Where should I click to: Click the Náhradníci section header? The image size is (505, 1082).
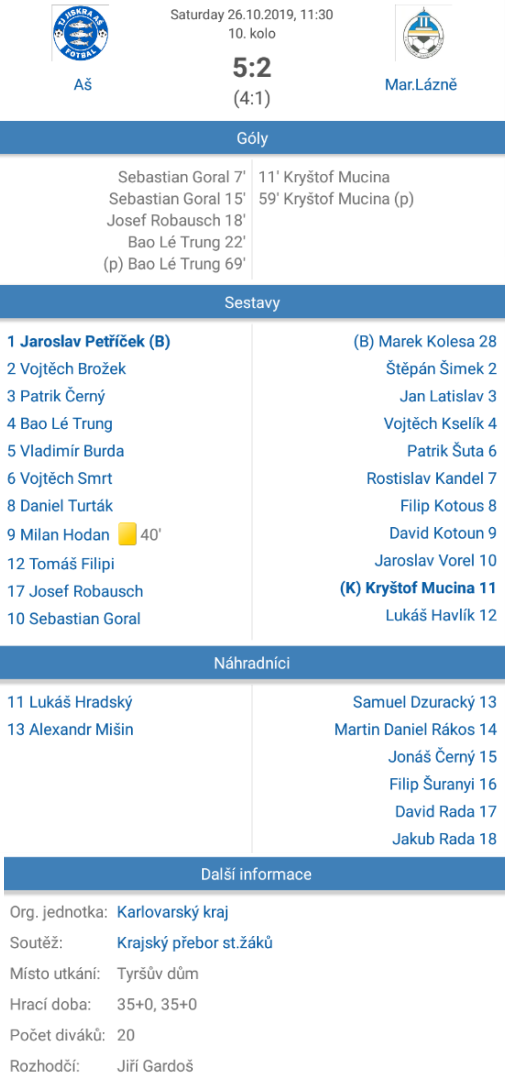click(x=252, y=663)
